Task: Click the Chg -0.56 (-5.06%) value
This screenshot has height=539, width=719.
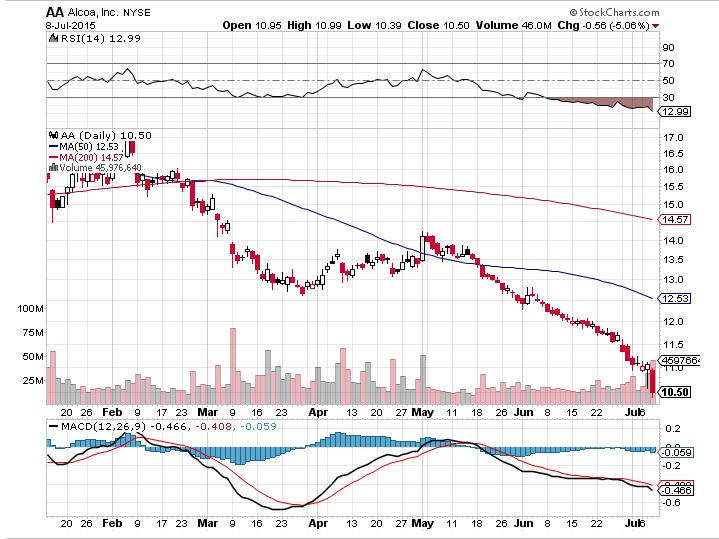Action: coord(603,26)
